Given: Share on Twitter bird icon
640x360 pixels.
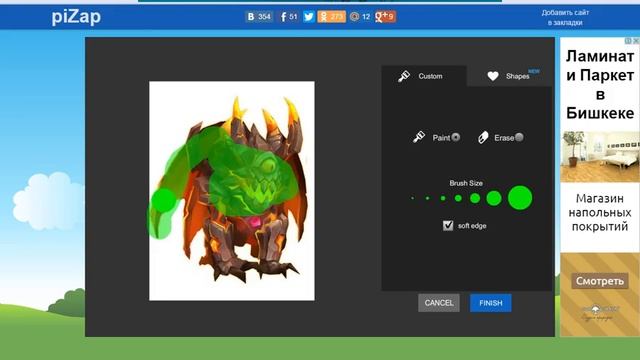Looking at the screenshot, I should (x=309, y=17).
